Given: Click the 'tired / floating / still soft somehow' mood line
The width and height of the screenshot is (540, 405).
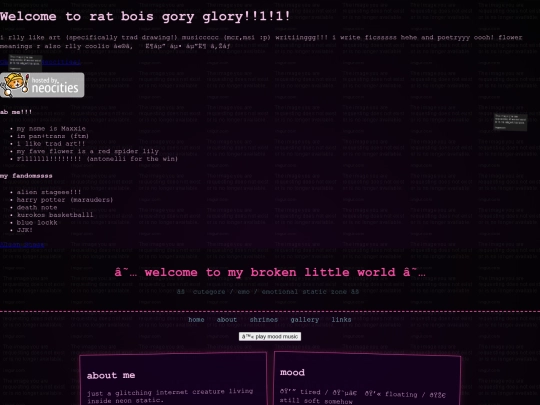Looking at the screenshot, I should tap(363, 397).
